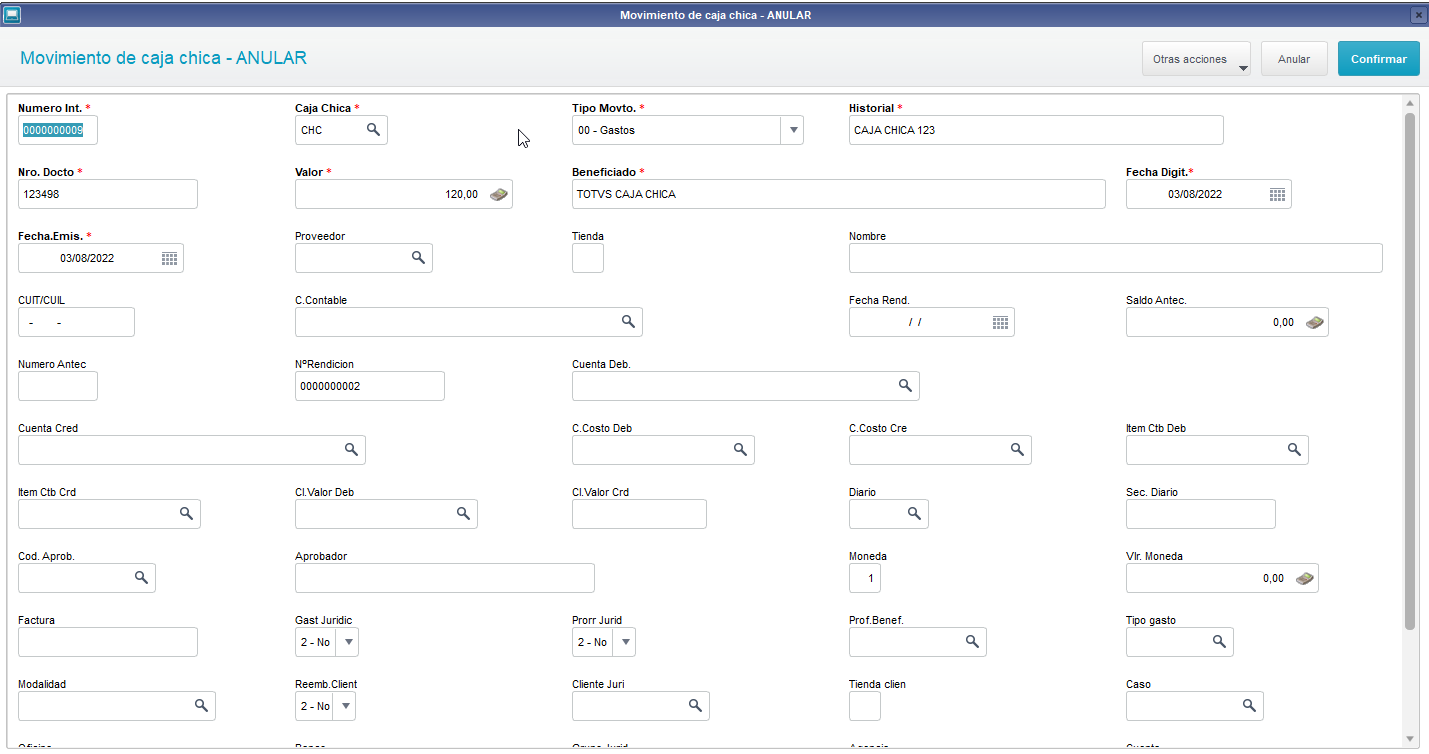Click the Nombre field
This screenshot has width=1429, height=754.
[1116, 258]
